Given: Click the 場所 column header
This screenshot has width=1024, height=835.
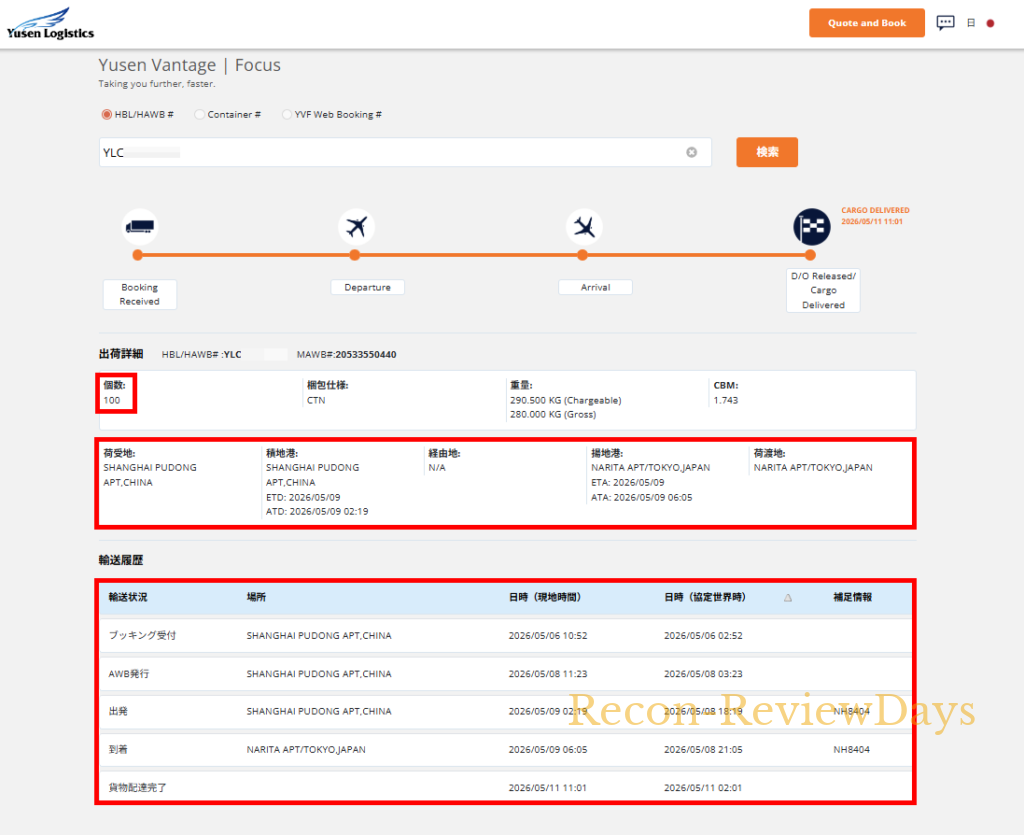Looking at the screenshot, I should coord(256,597).
